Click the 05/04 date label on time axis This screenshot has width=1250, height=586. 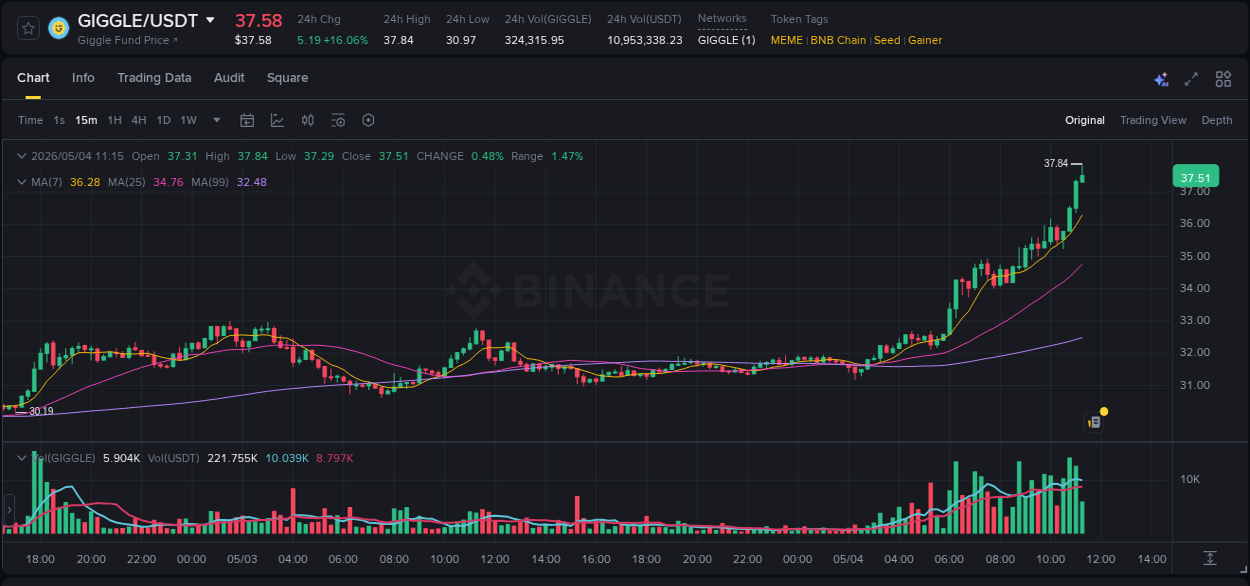(x=848, y=559)
